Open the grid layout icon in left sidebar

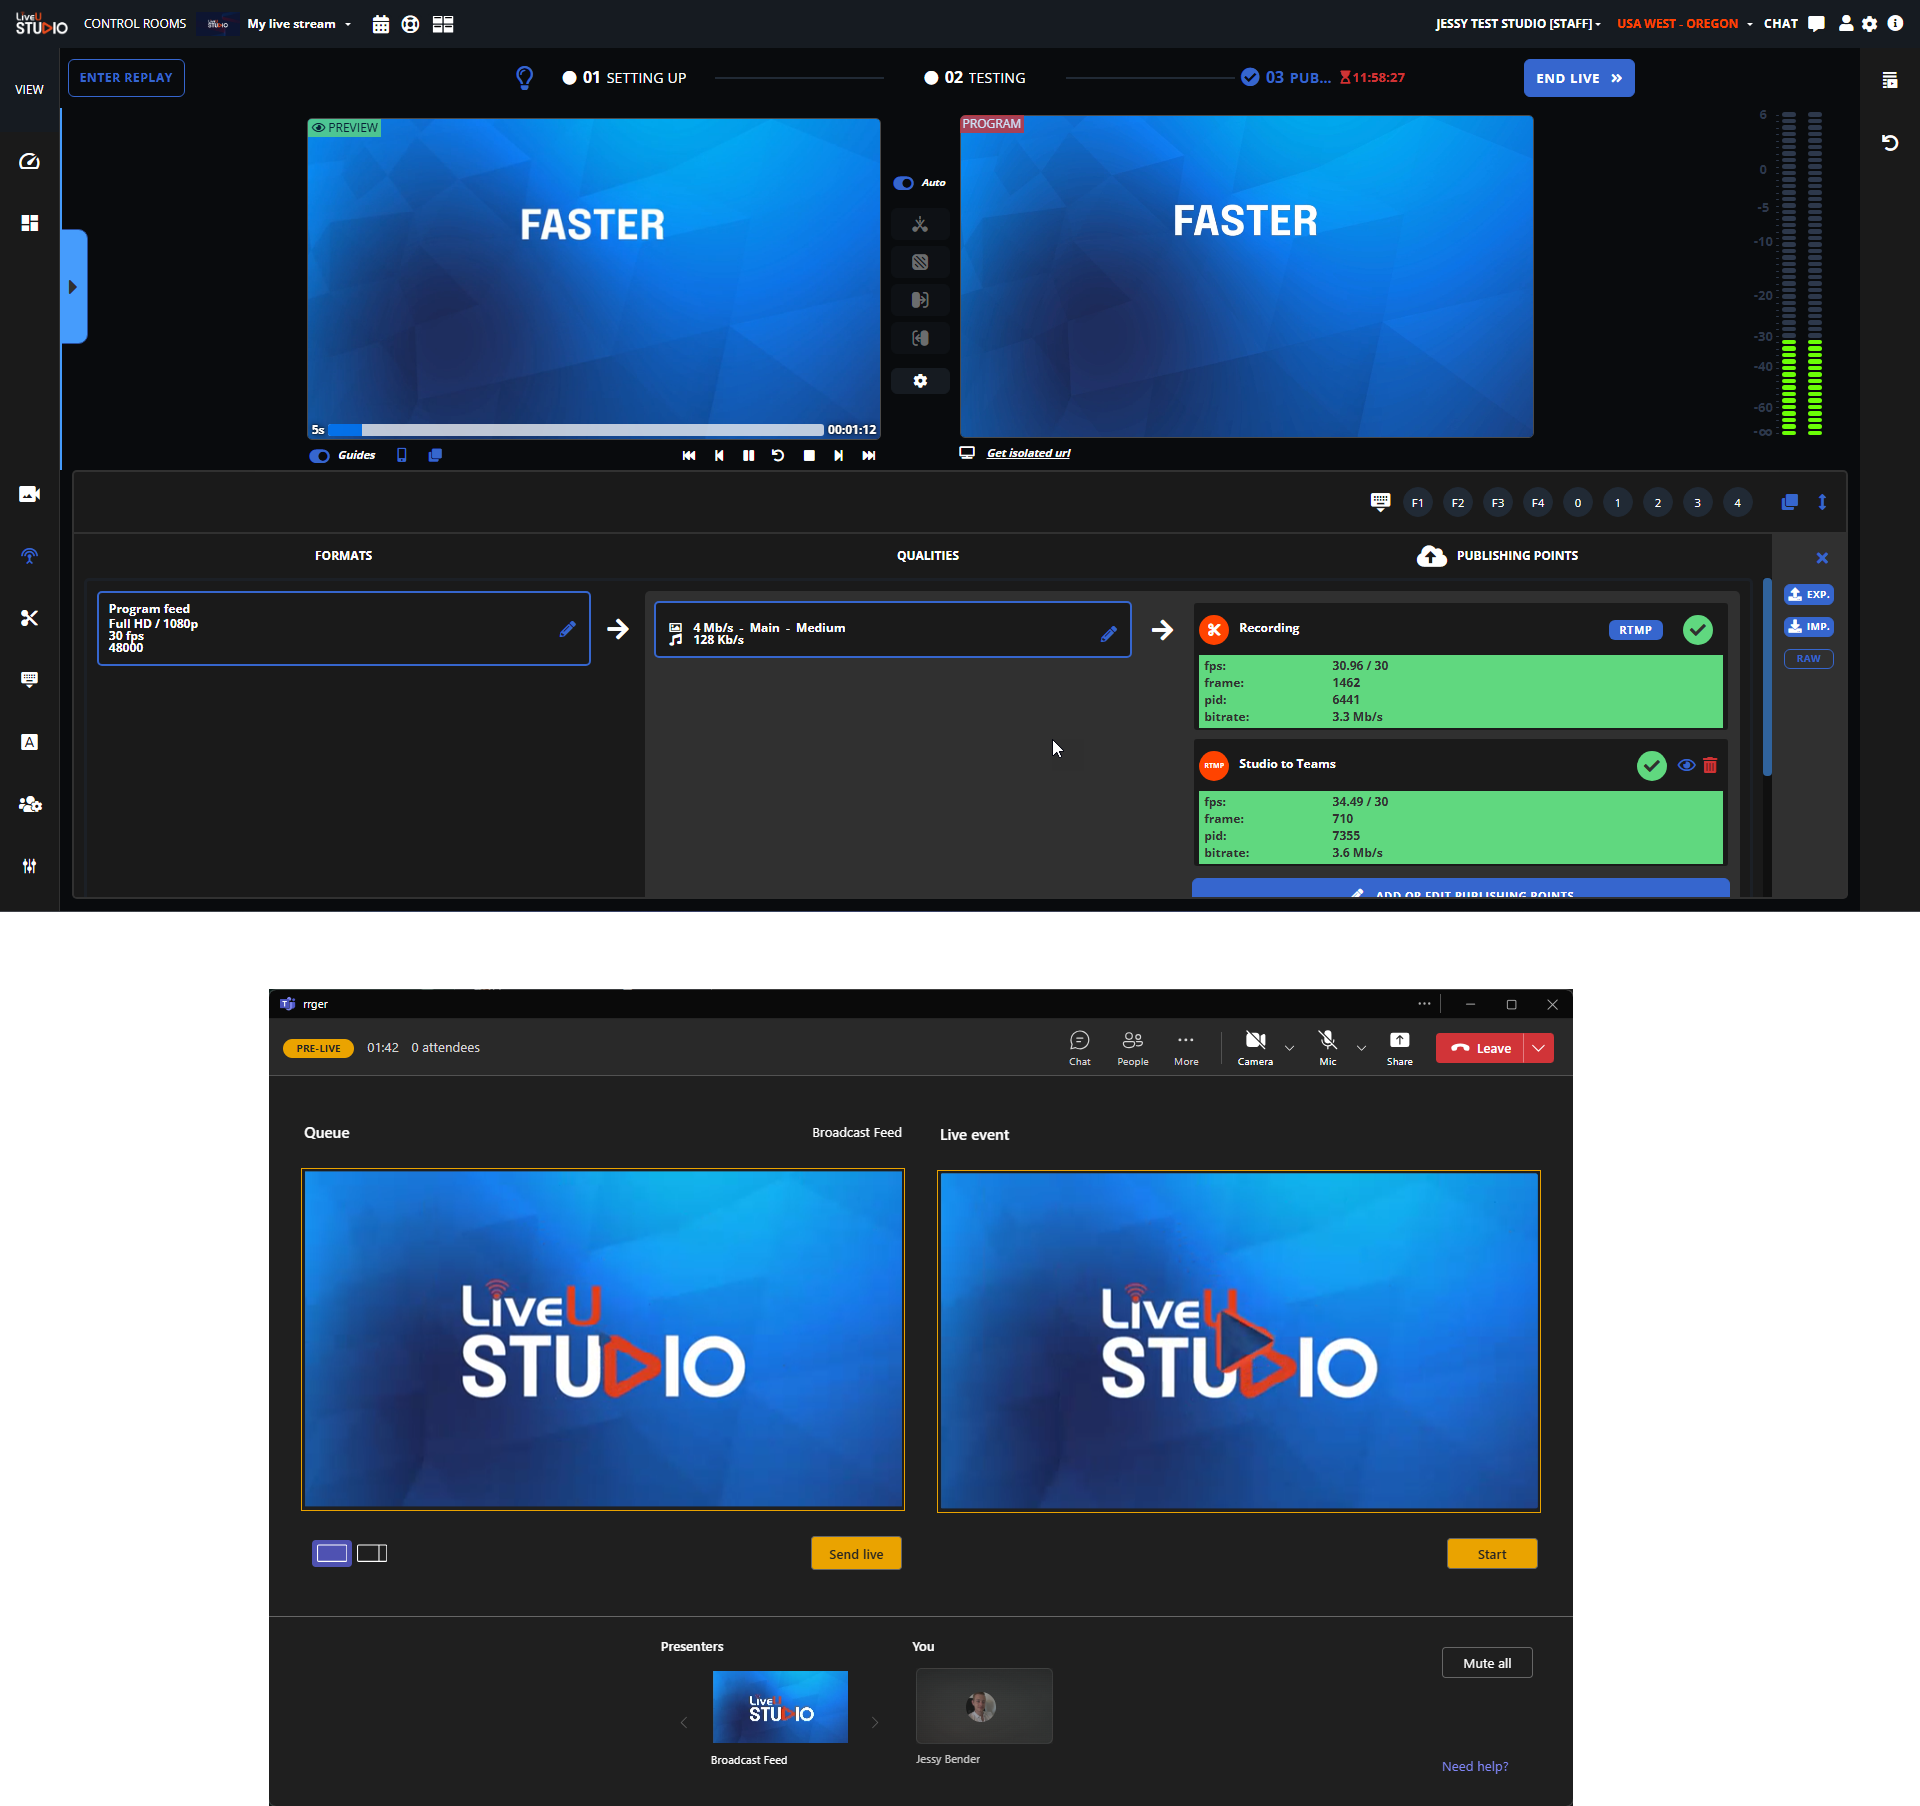tap(29, 223)
